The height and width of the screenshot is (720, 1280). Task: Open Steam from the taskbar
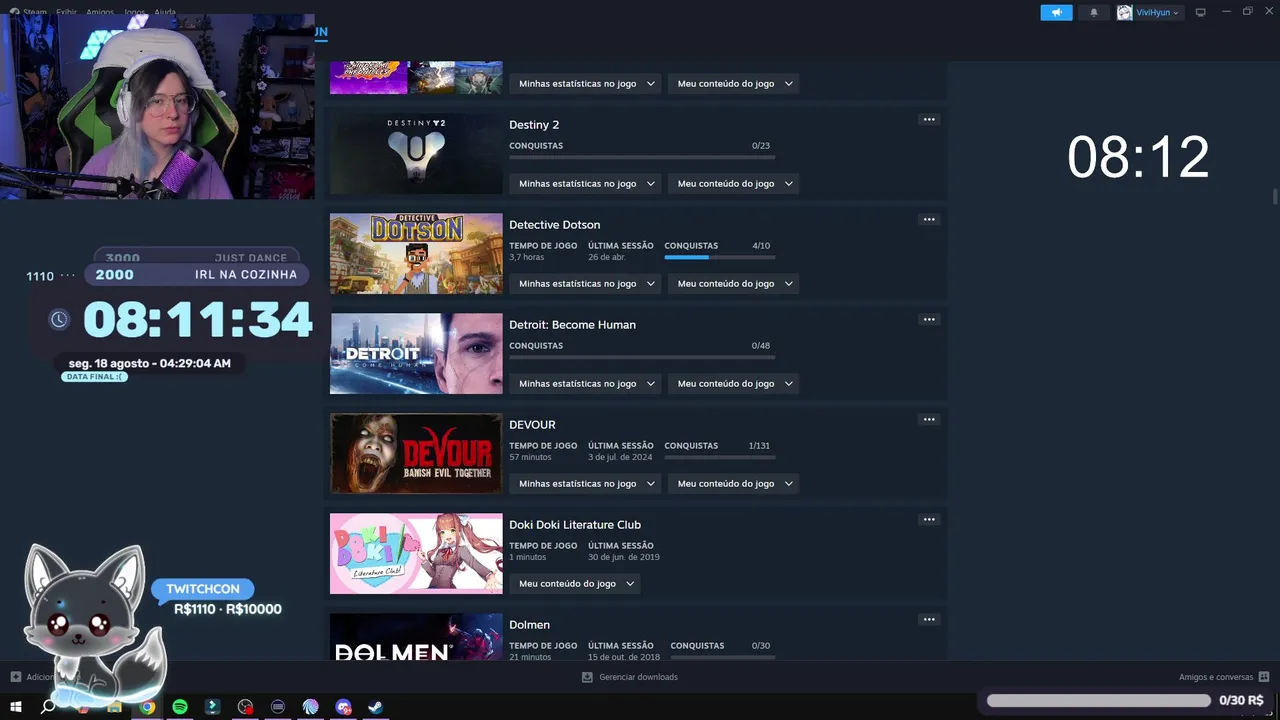(x=375, y=707)
